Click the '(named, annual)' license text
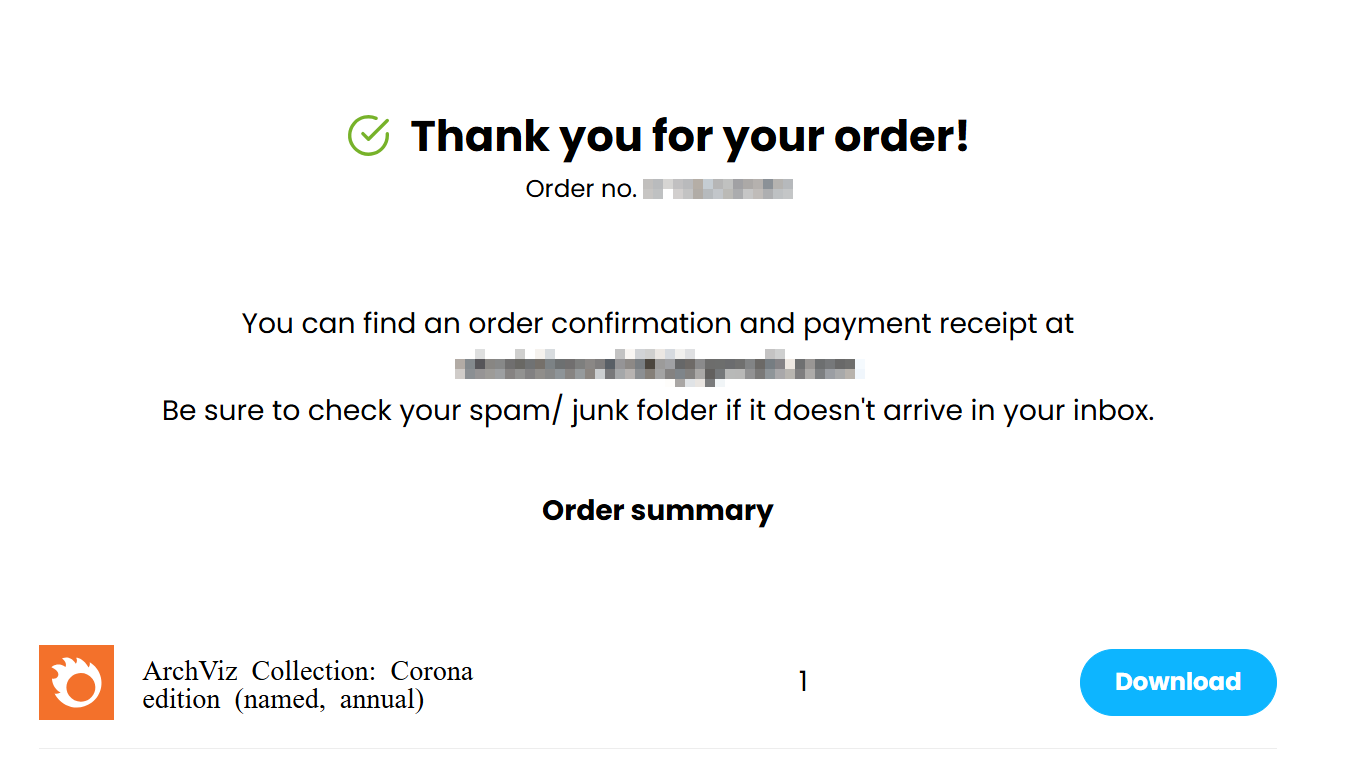 point(329,699)
